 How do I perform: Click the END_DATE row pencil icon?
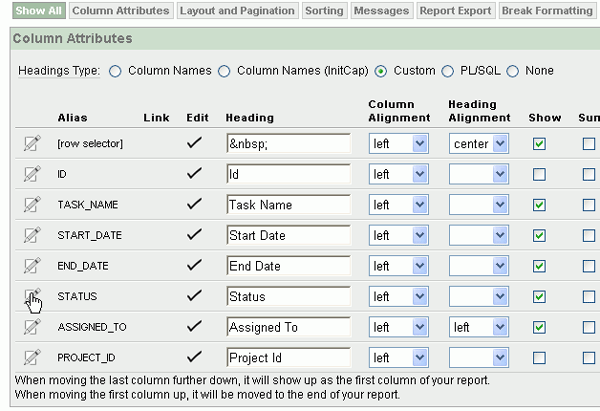32,266
